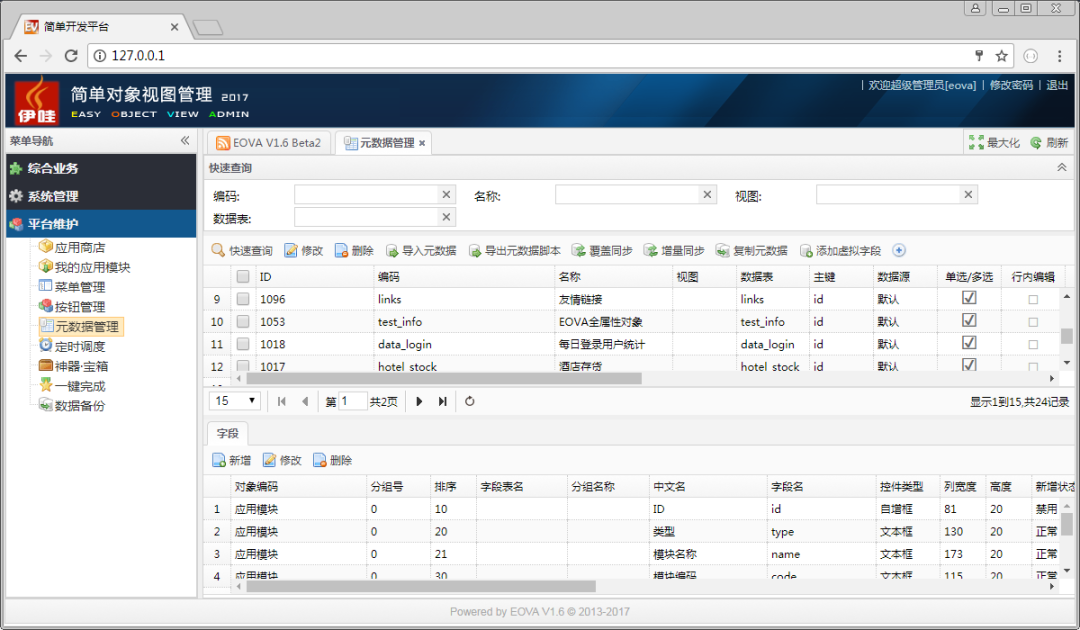The image size is (1080, 630).
Task: Click 复制元数据 copy toolbar button
Action: click(x=752, y=251)
